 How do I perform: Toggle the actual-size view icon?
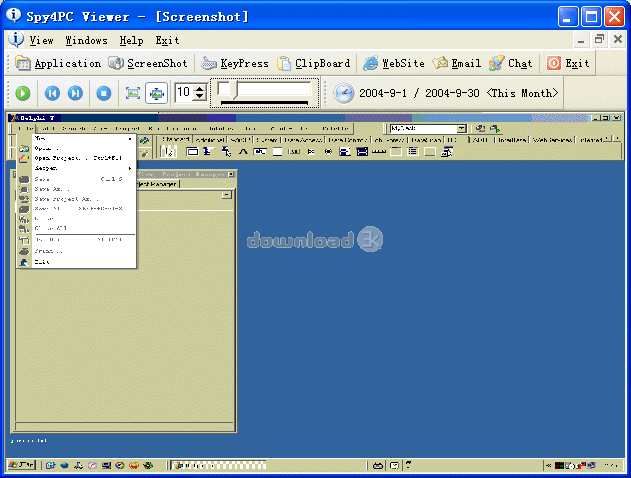pyautogui.click(x=156, y=93)
